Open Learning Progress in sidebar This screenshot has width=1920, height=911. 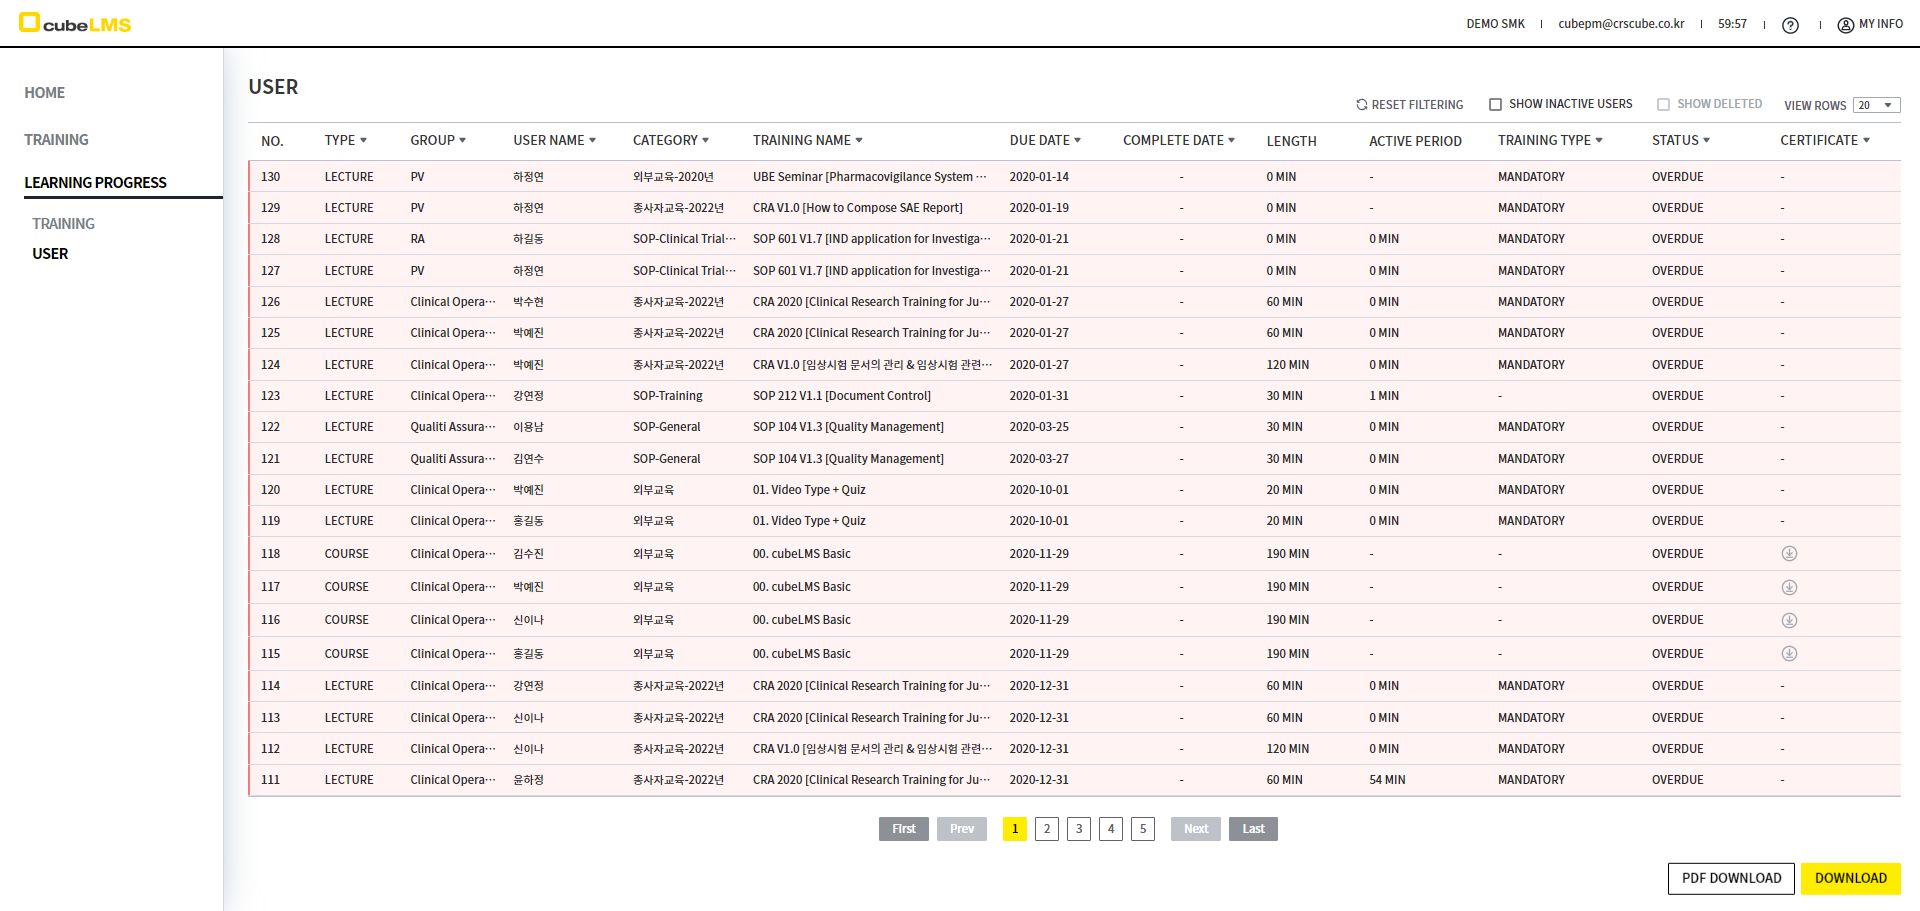pyautogui.click(x=96, y=183)
